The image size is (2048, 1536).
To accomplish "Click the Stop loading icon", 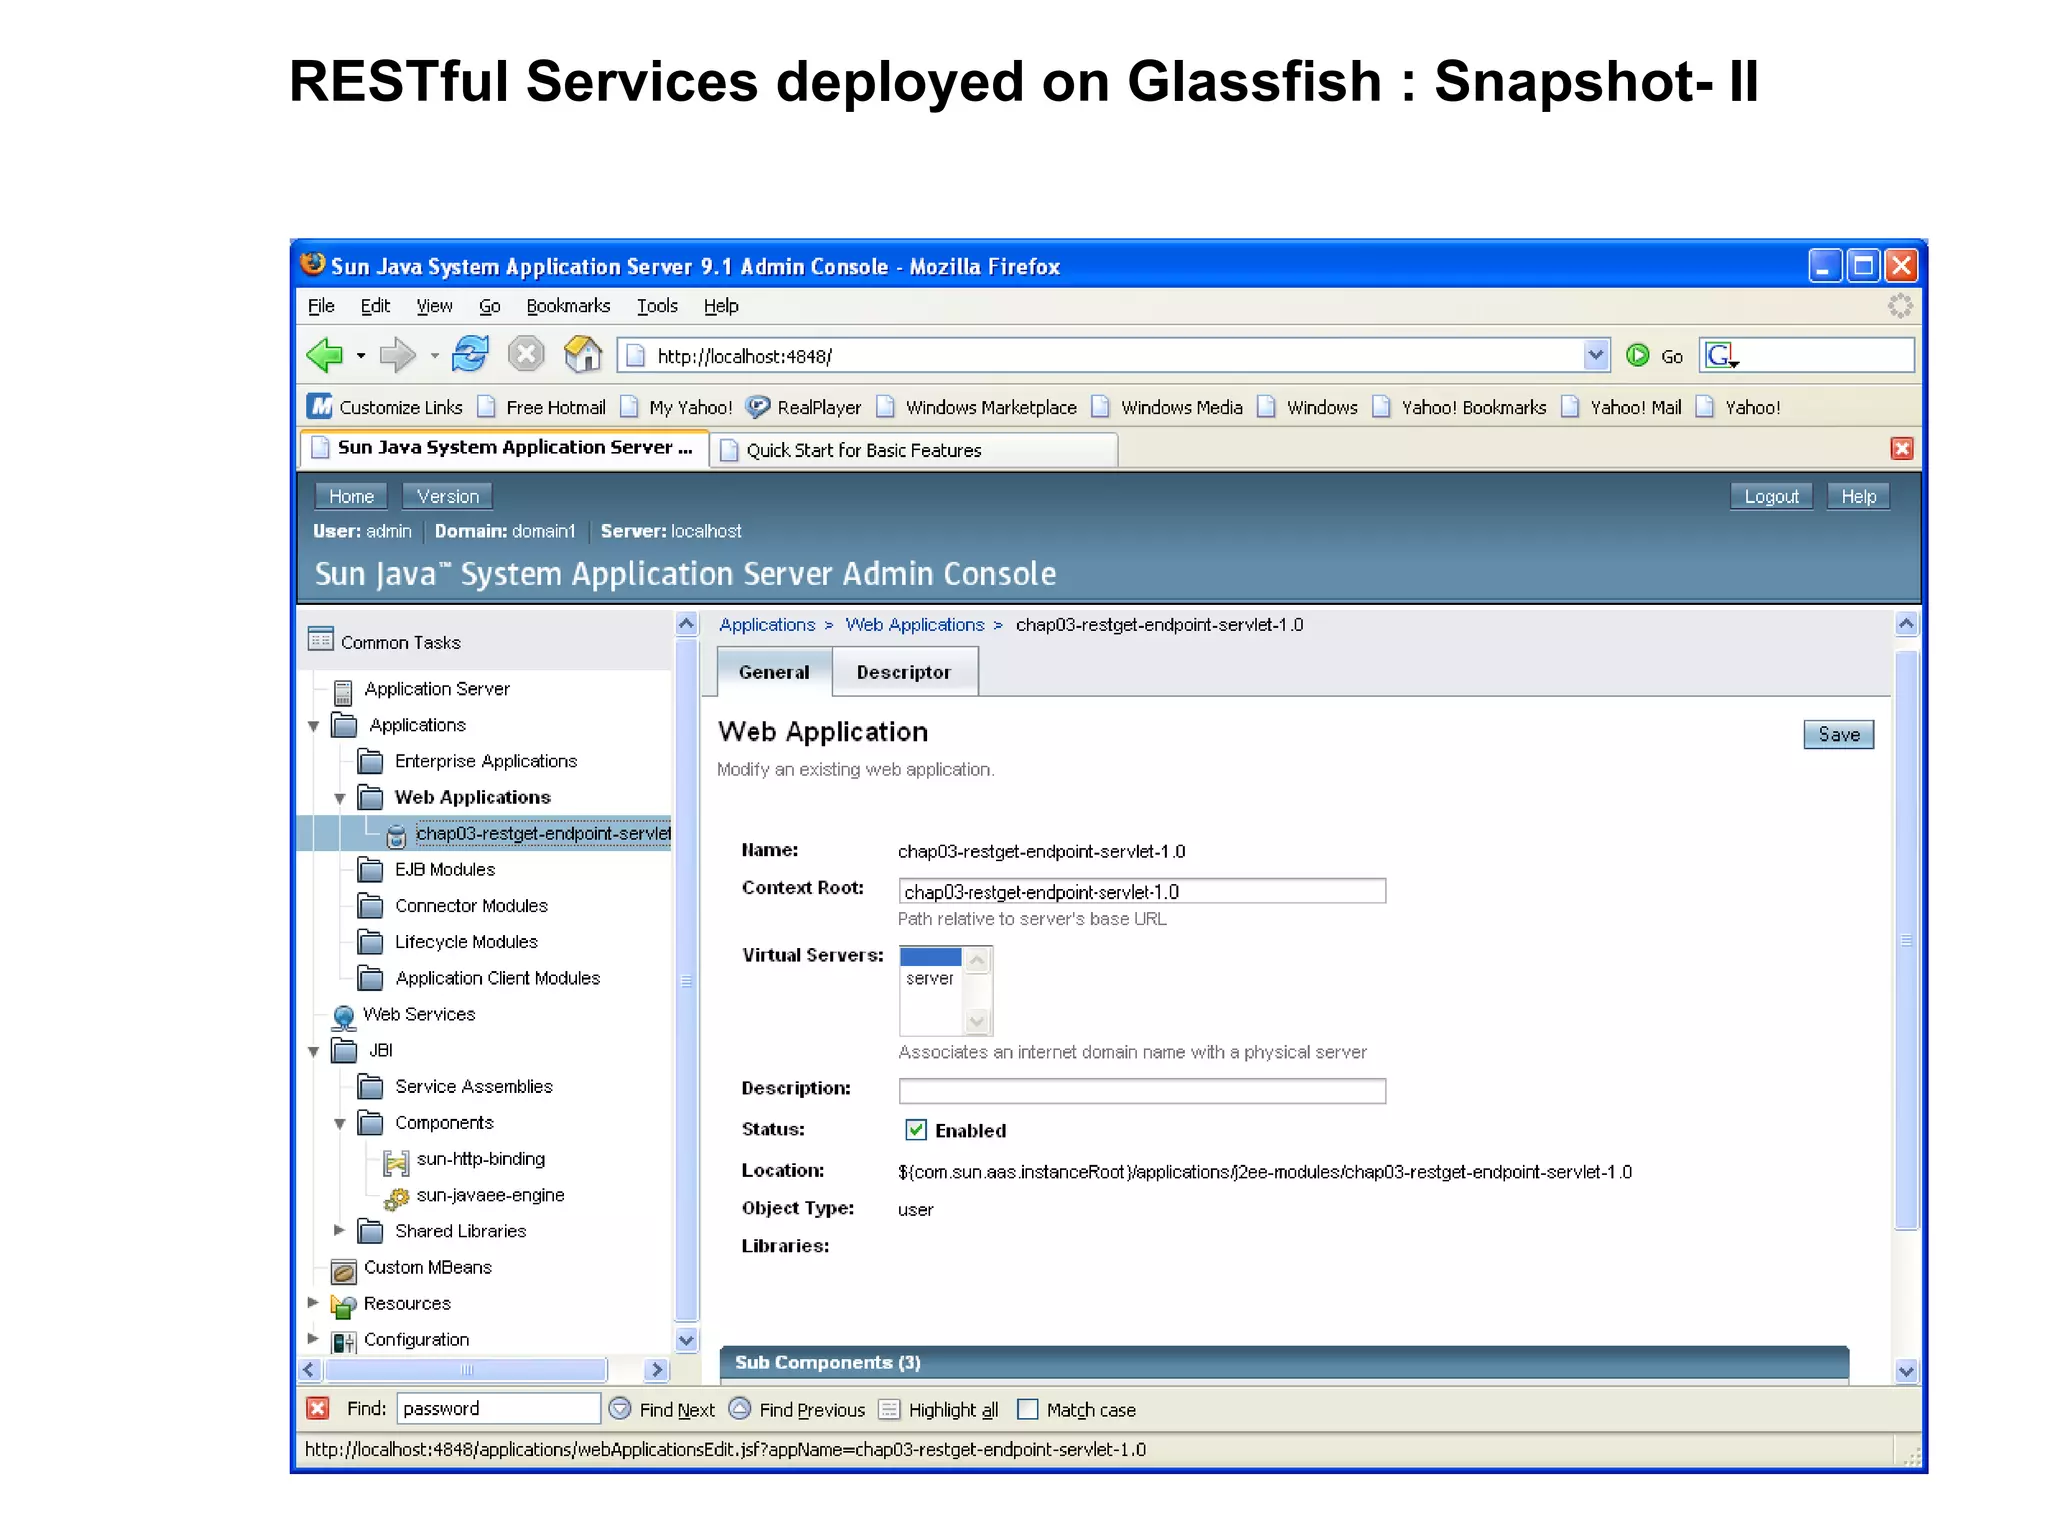I will 526,354.
